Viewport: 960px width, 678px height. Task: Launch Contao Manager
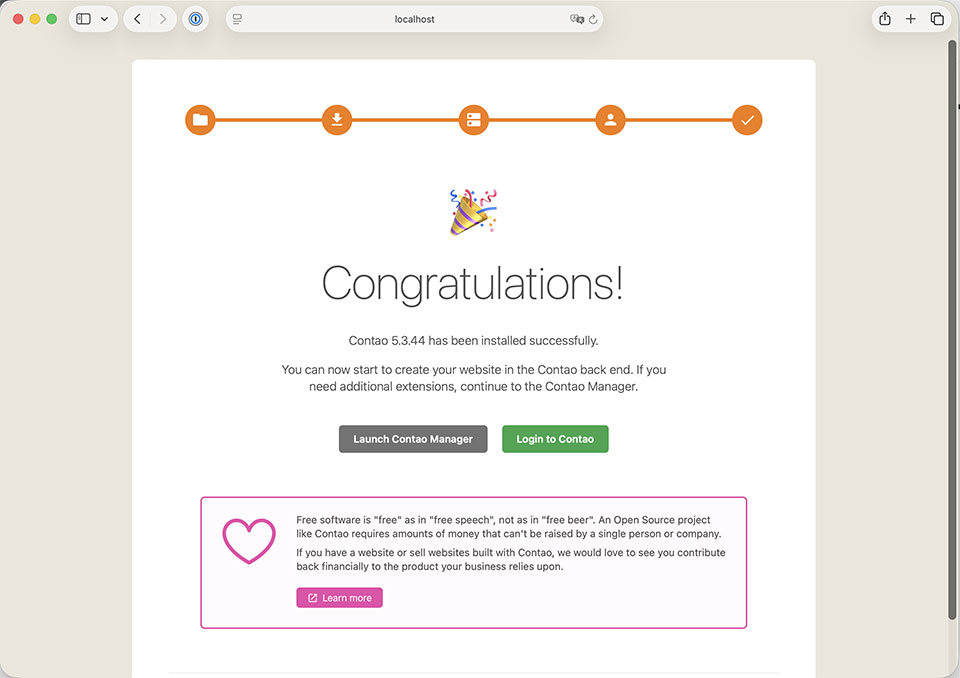(413, 439)
